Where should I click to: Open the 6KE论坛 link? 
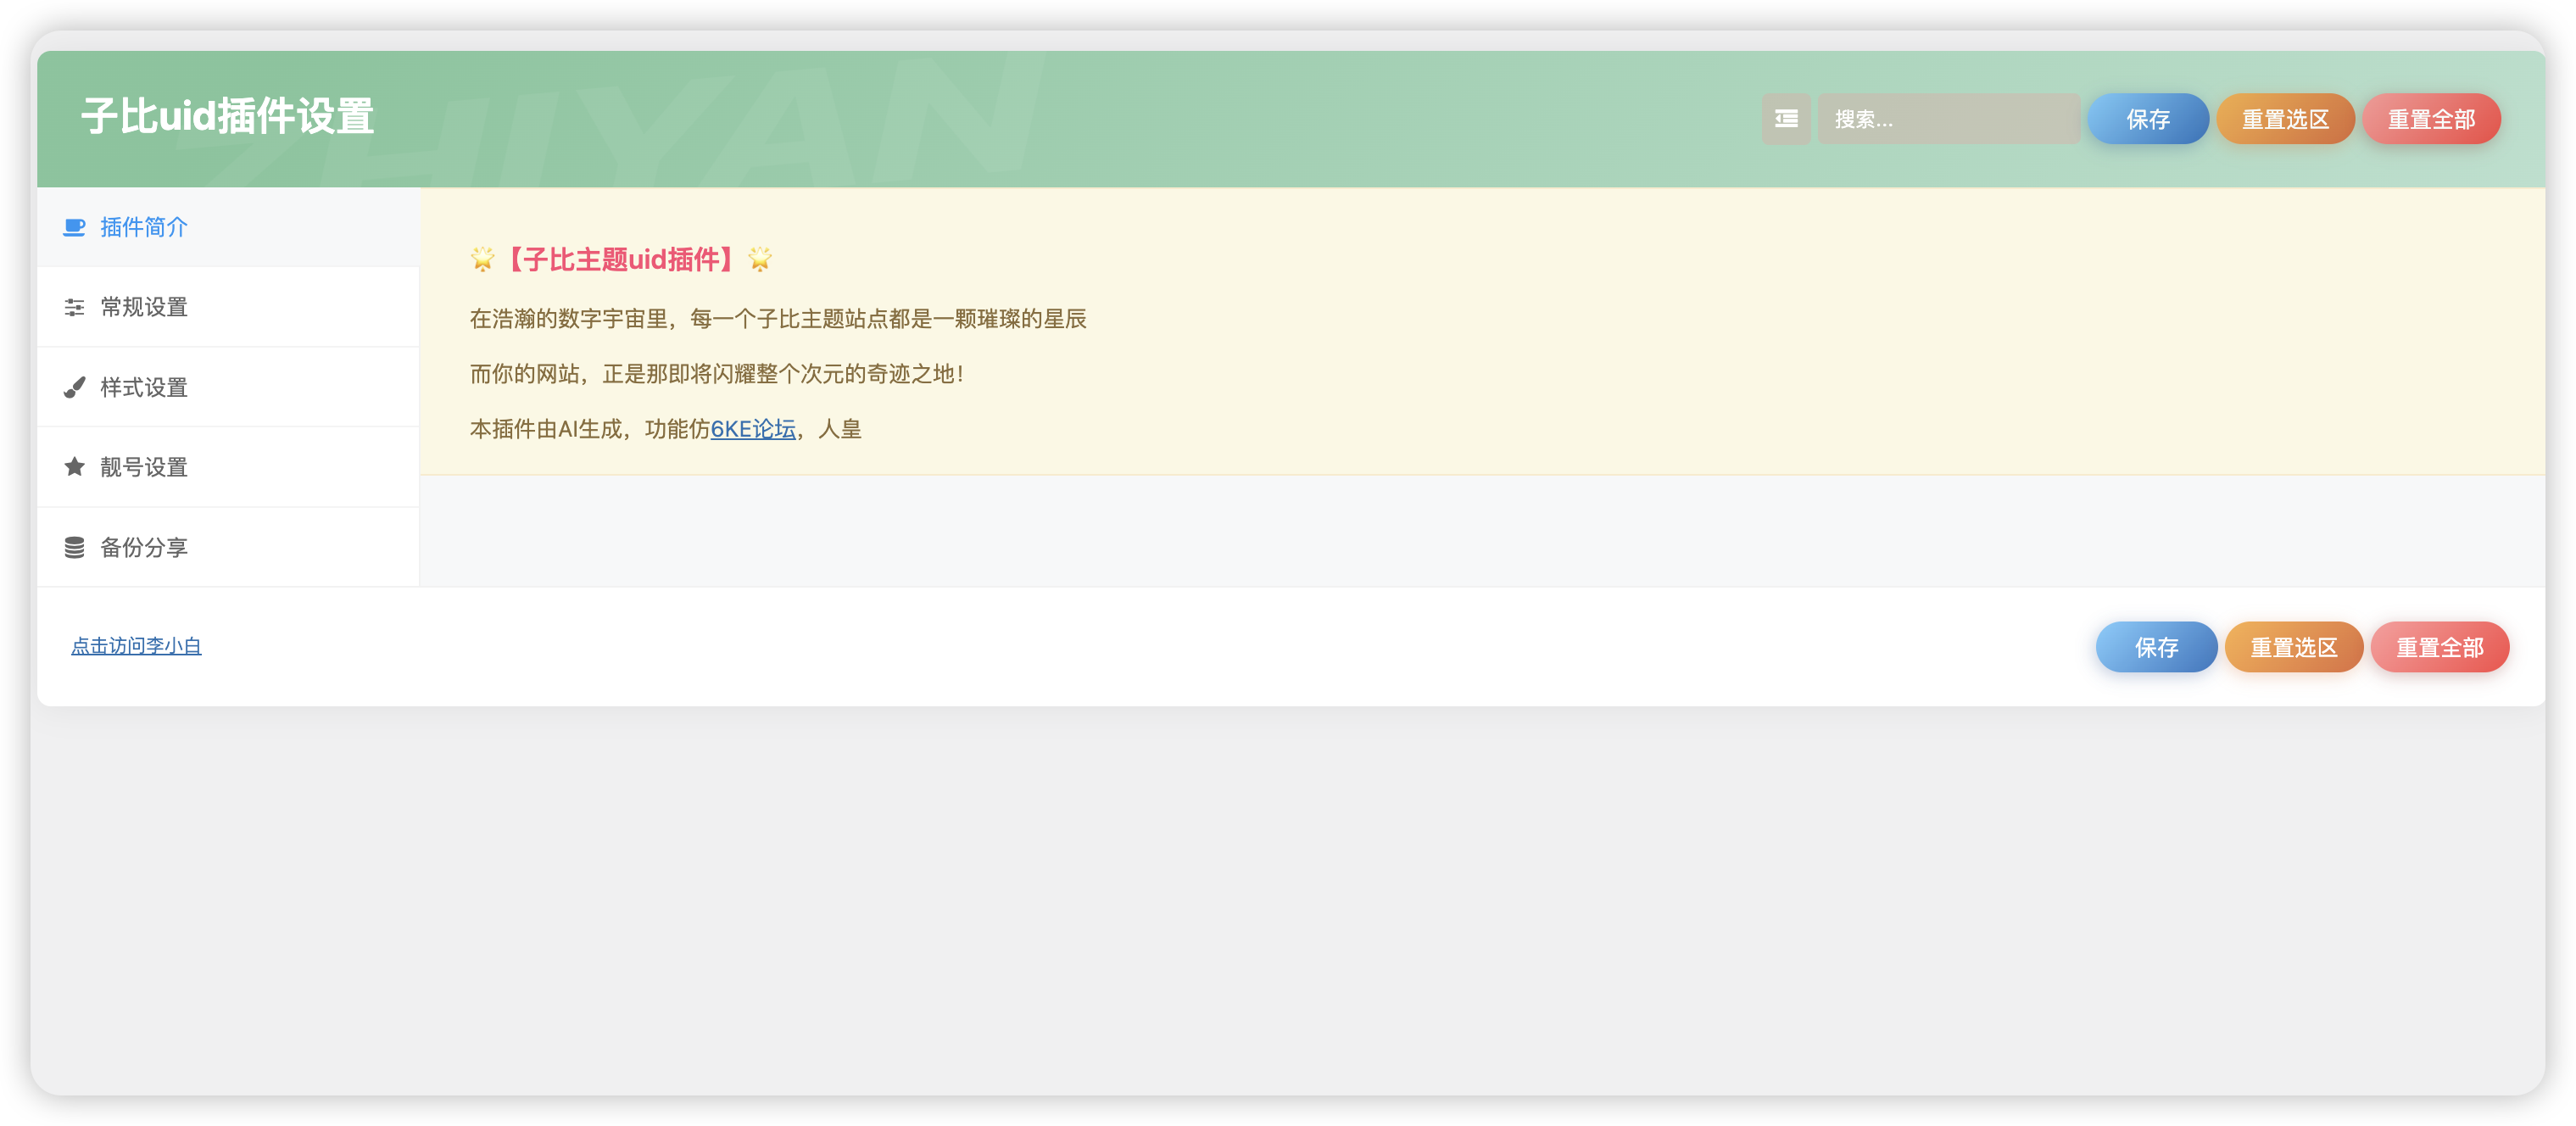[752, 430]
